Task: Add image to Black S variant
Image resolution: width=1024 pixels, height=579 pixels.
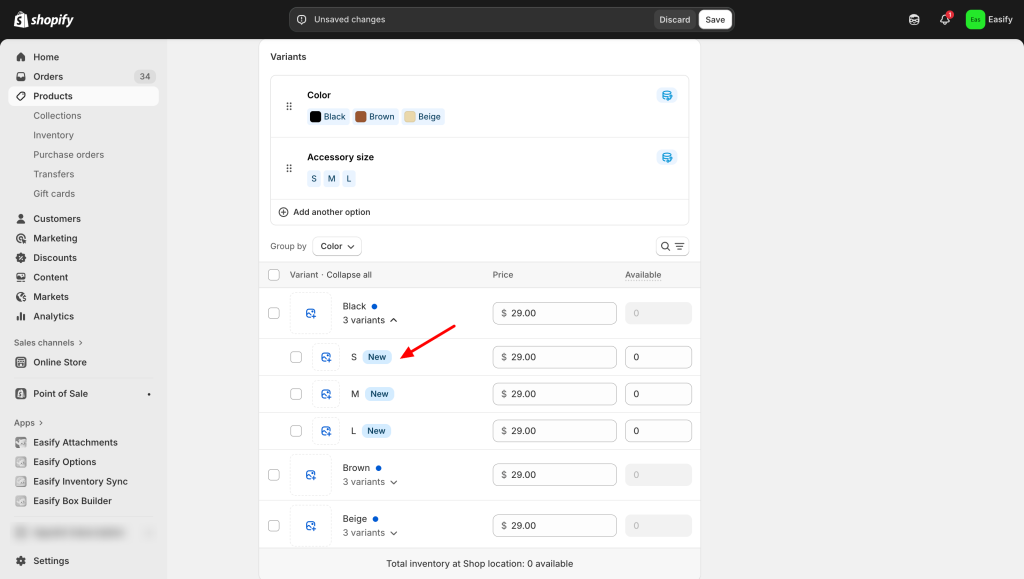Action: [x=326, y=357]
